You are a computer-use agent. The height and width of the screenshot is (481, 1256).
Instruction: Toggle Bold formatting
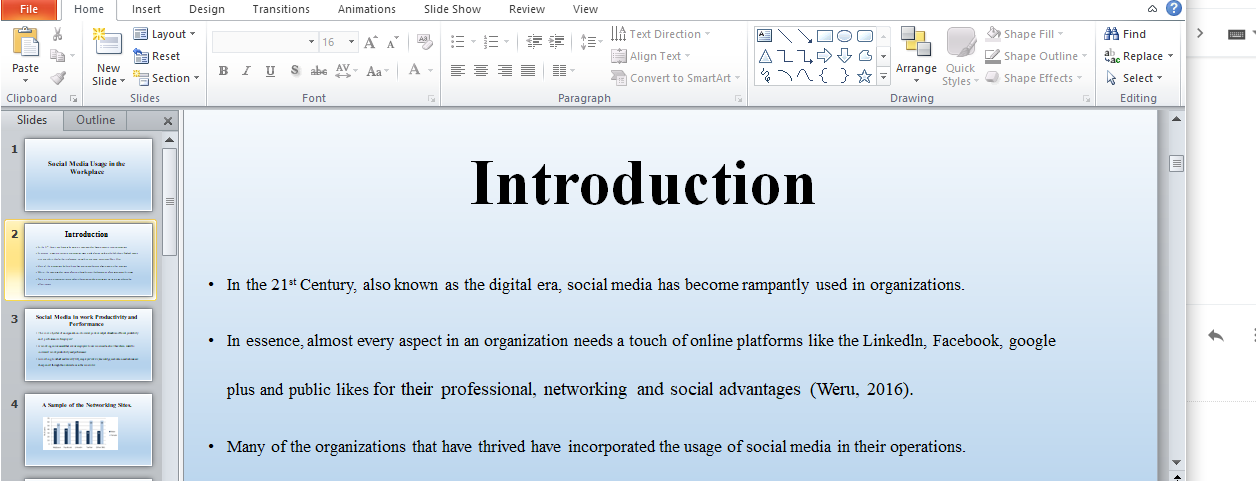pos(223,71)
